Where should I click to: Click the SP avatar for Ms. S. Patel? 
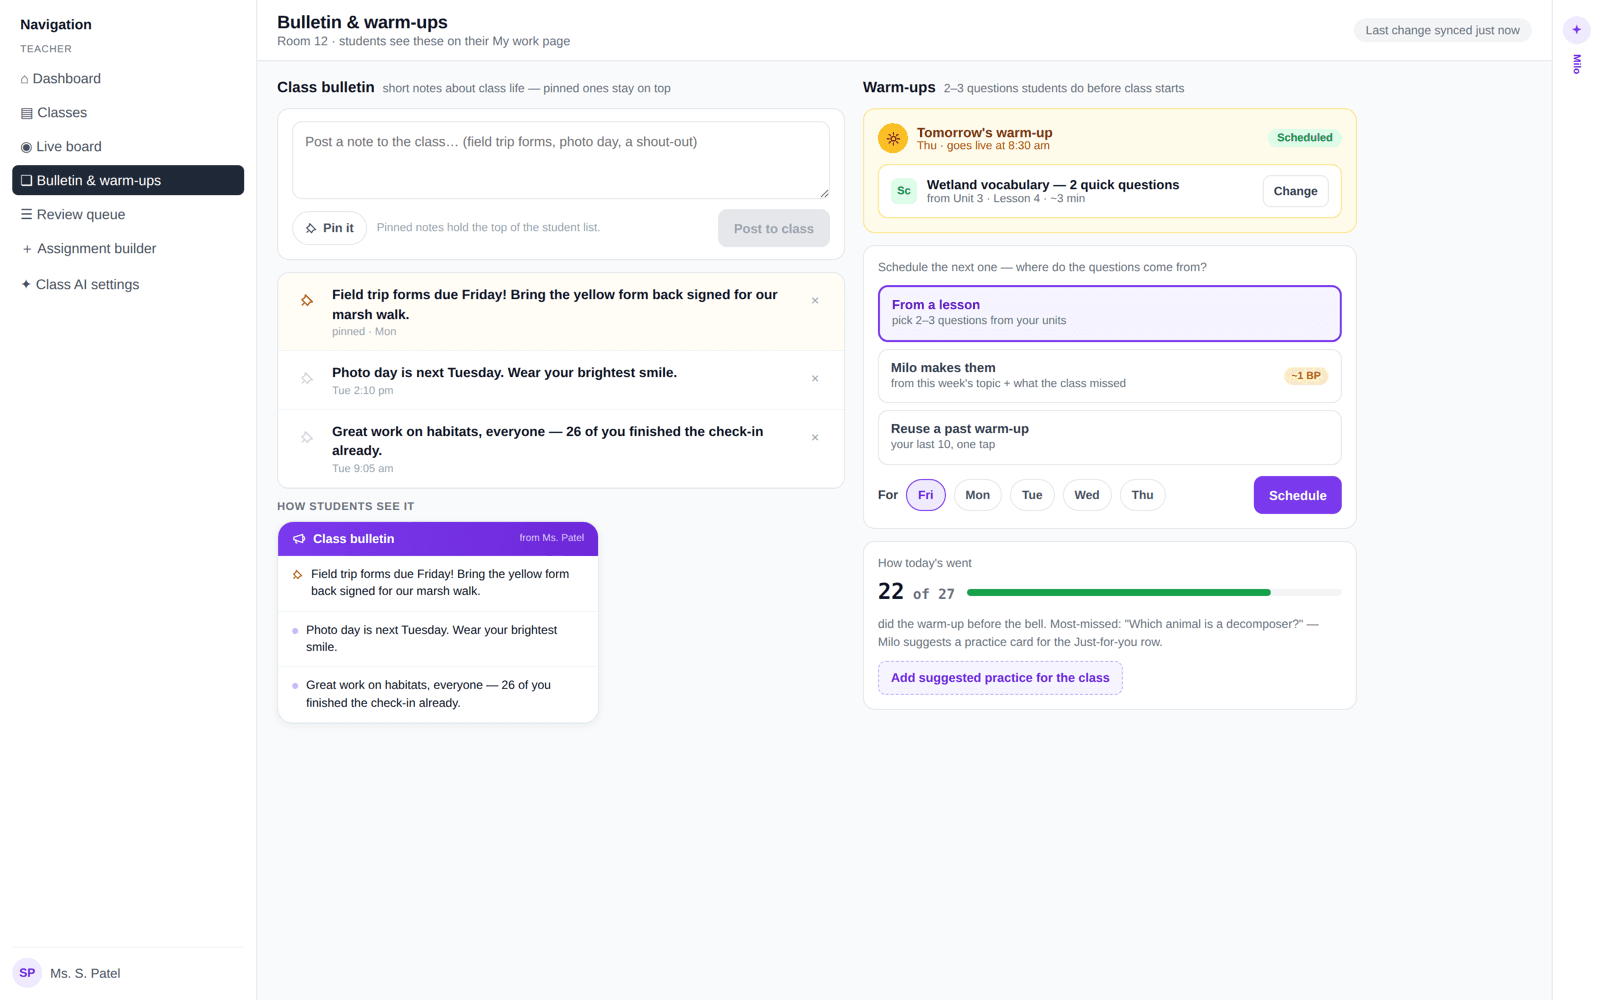pyautogui.click(x=27, y=973)
